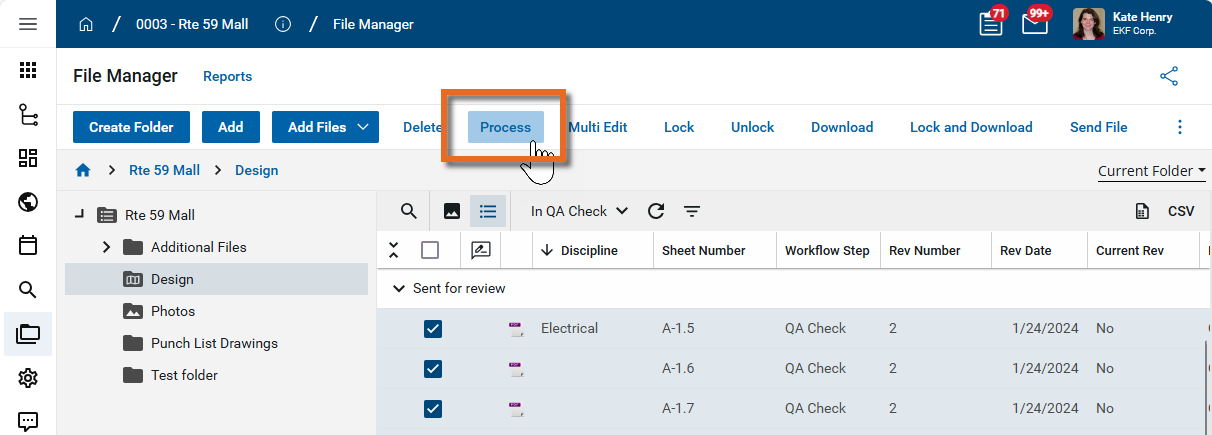Screen dimensions: 1212x435
Task: Switch to thumbnail image view
Action: click(452, 211)
